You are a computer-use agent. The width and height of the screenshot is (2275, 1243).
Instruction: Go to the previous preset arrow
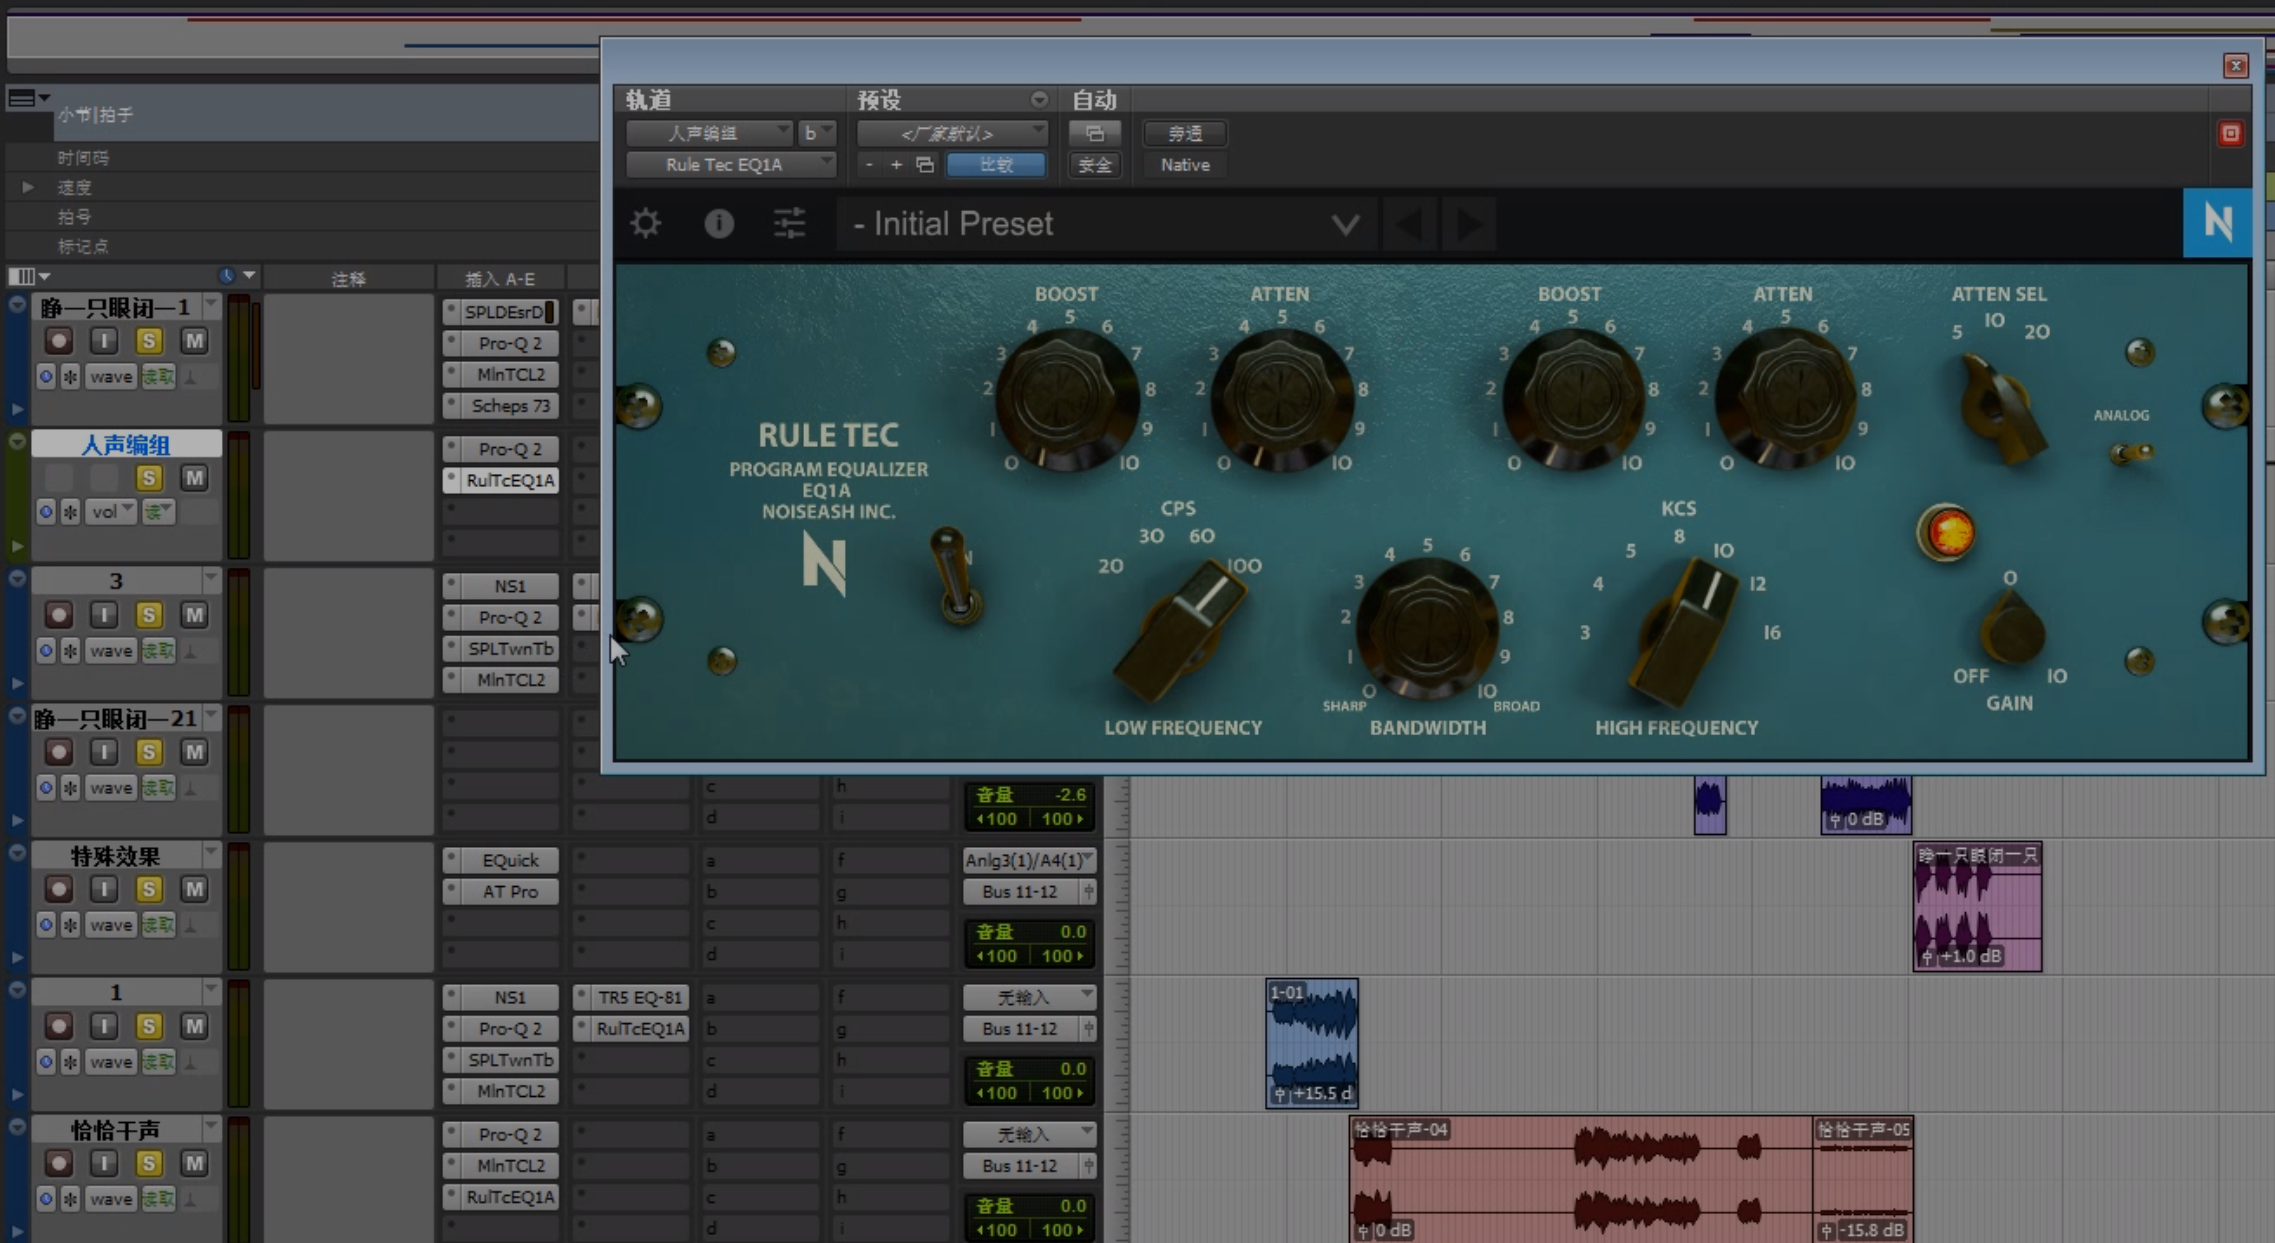click(1410, 224)
